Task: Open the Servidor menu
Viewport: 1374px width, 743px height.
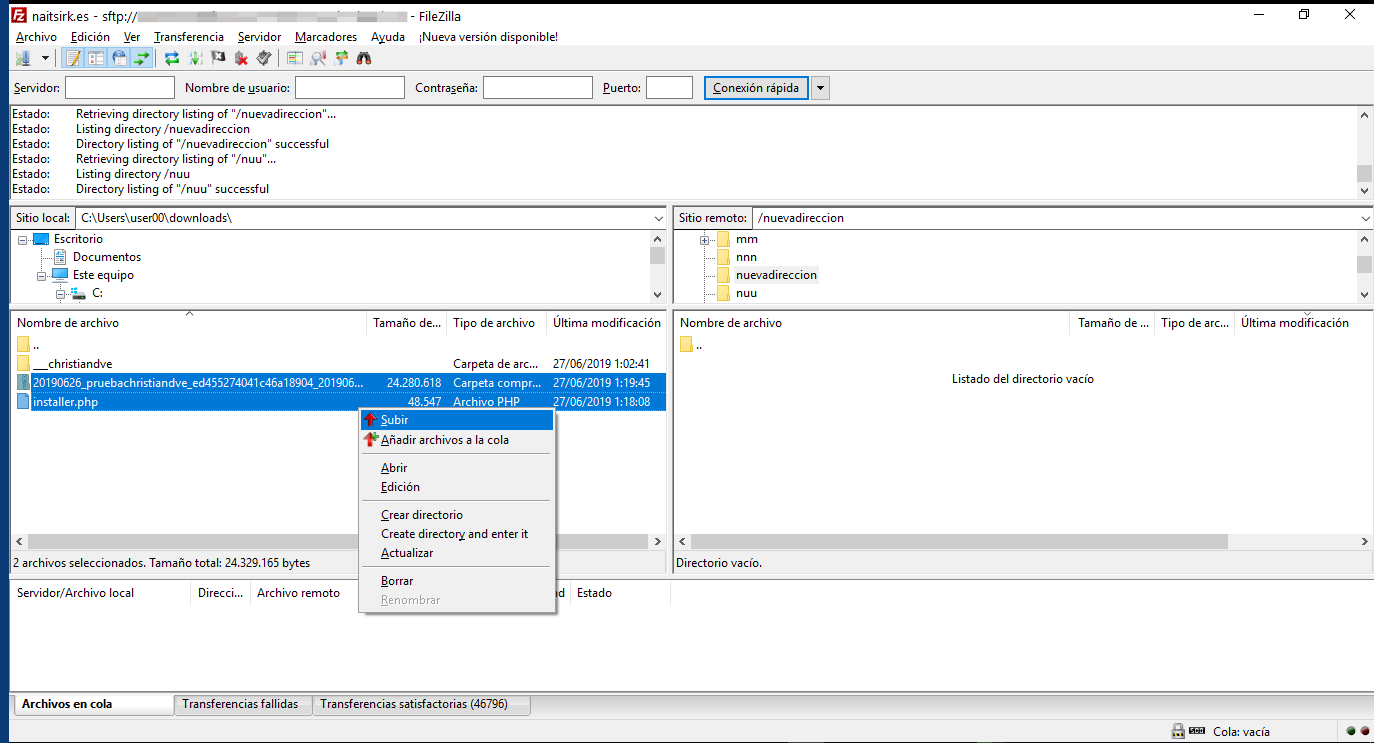Action: [259, 37]
